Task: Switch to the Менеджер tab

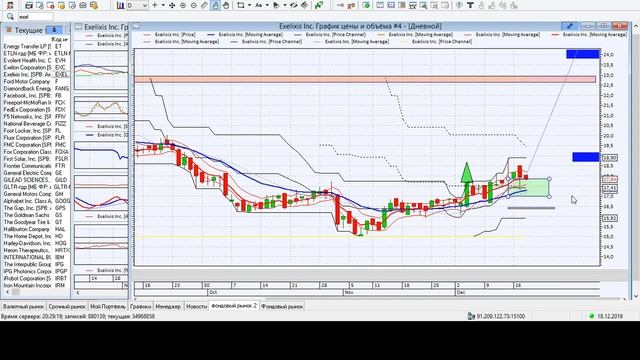Action: point(168,306)
